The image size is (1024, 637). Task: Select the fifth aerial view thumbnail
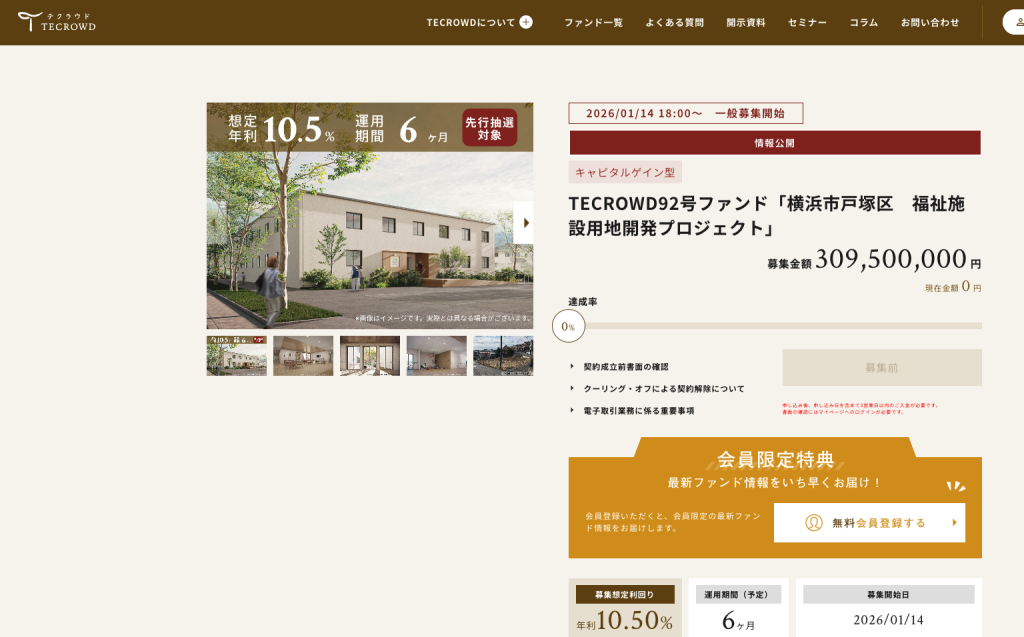tap(502, 356)
